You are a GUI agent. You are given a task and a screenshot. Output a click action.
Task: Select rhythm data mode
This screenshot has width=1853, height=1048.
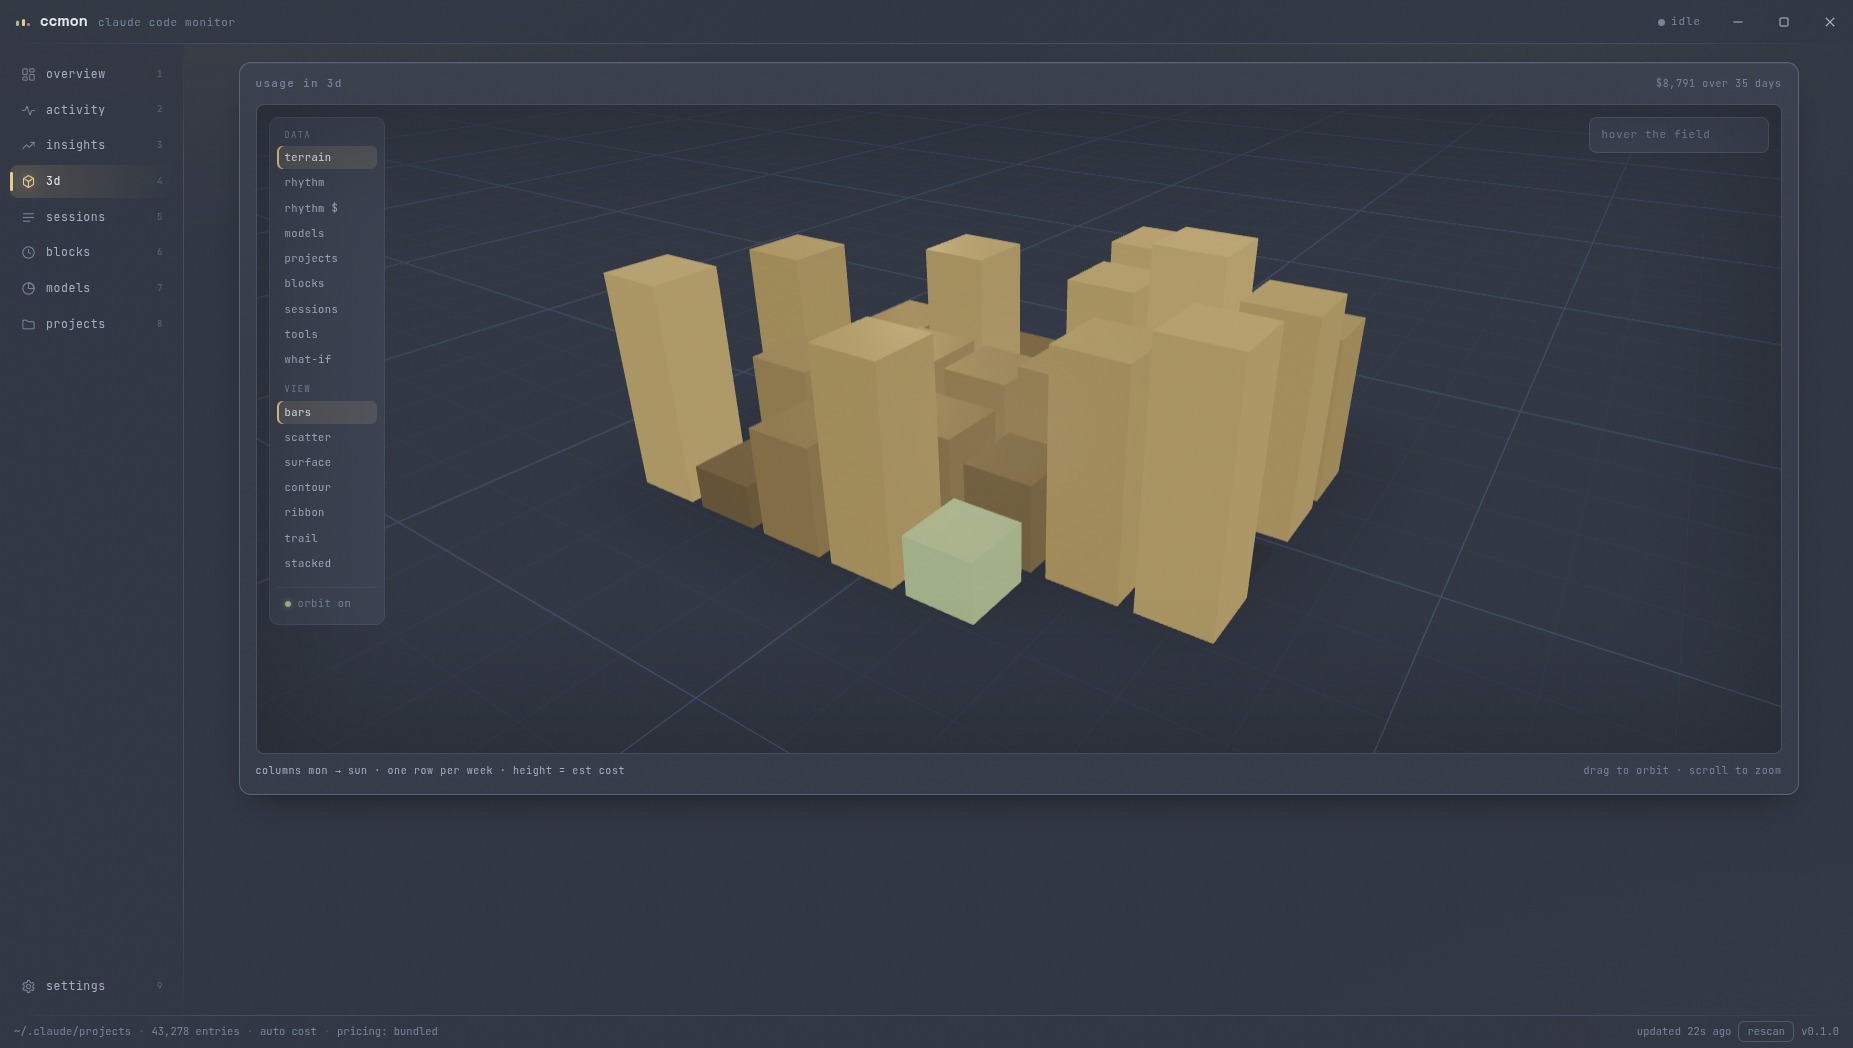327,182
